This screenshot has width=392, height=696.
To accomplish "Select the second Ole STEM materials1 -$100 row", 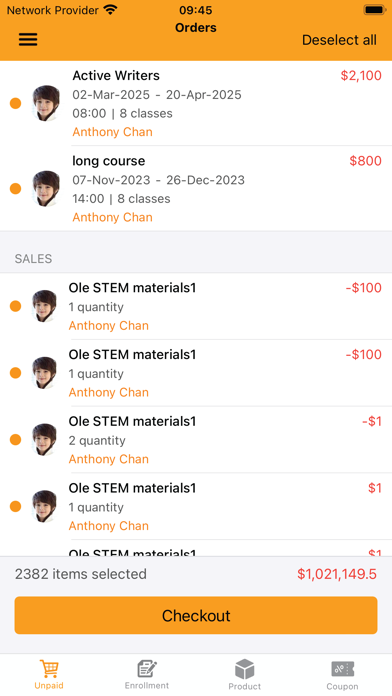I will pyautogui.click(x=196, y=373).
